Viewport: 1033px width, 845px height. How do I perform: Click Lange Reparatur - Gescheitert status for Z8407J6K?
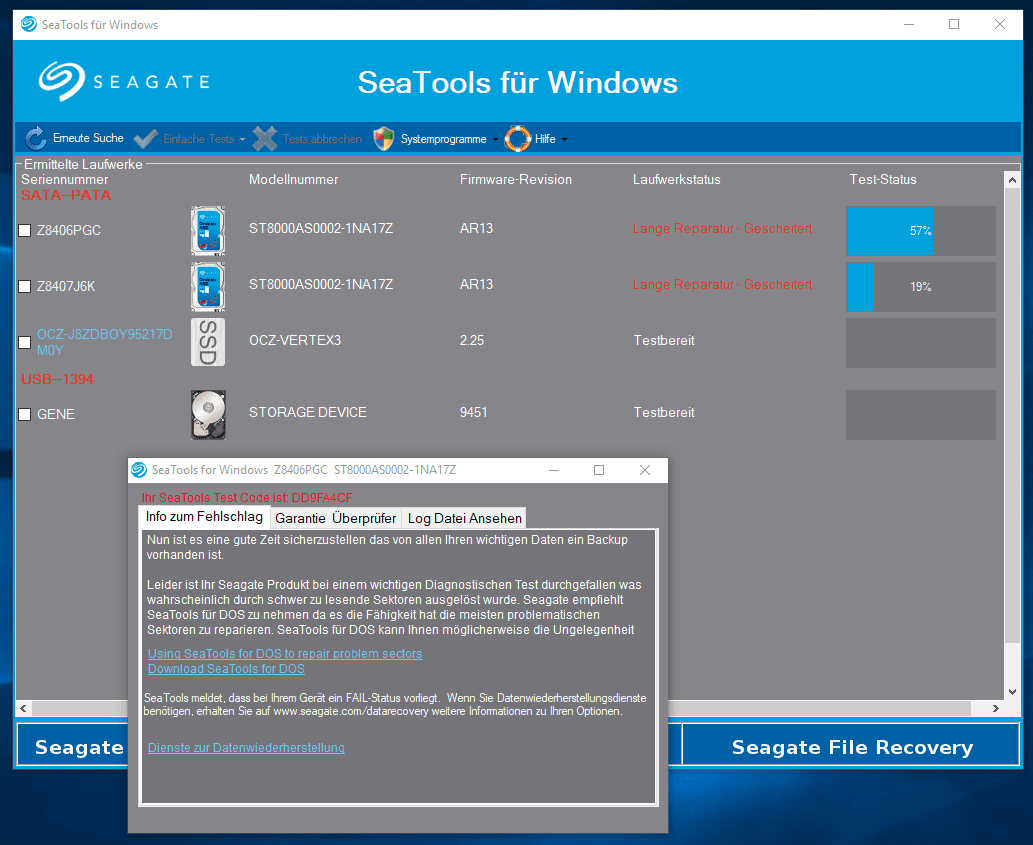click(722, 285)
